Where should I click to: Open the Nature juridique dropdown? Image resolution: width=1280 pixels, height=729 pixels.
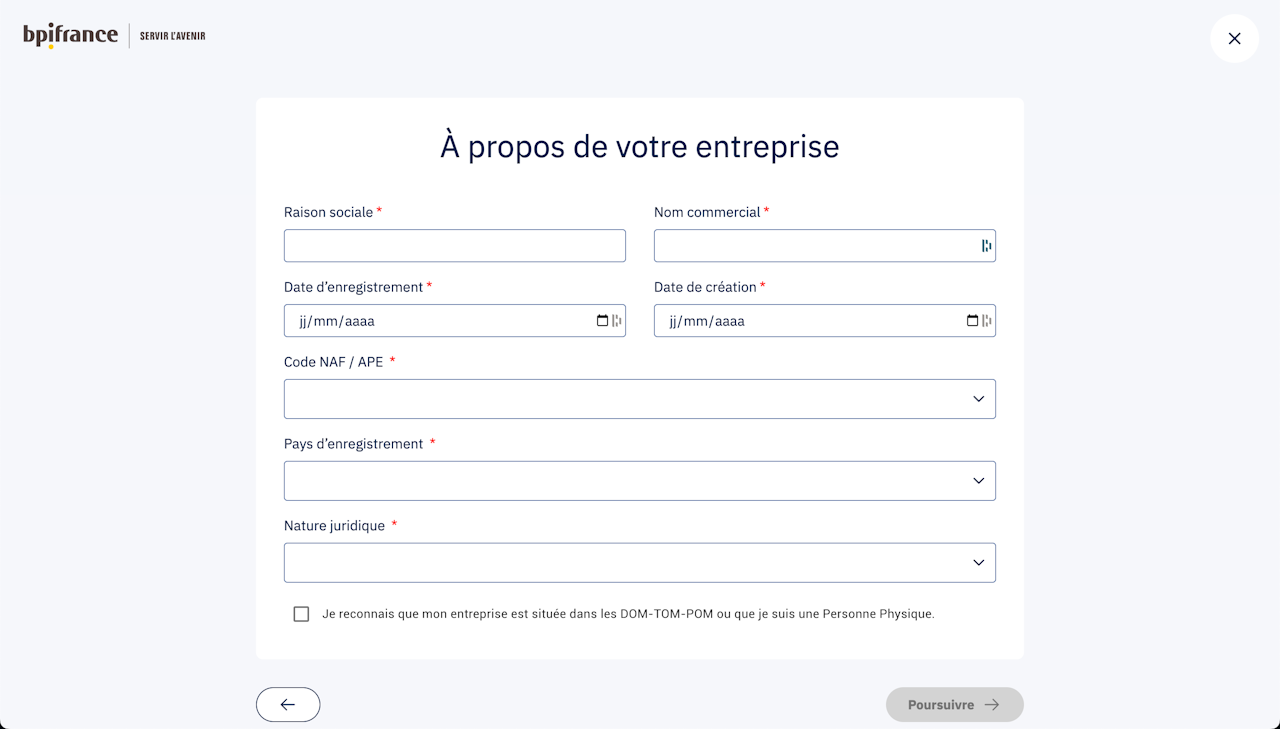coord(639,563)
